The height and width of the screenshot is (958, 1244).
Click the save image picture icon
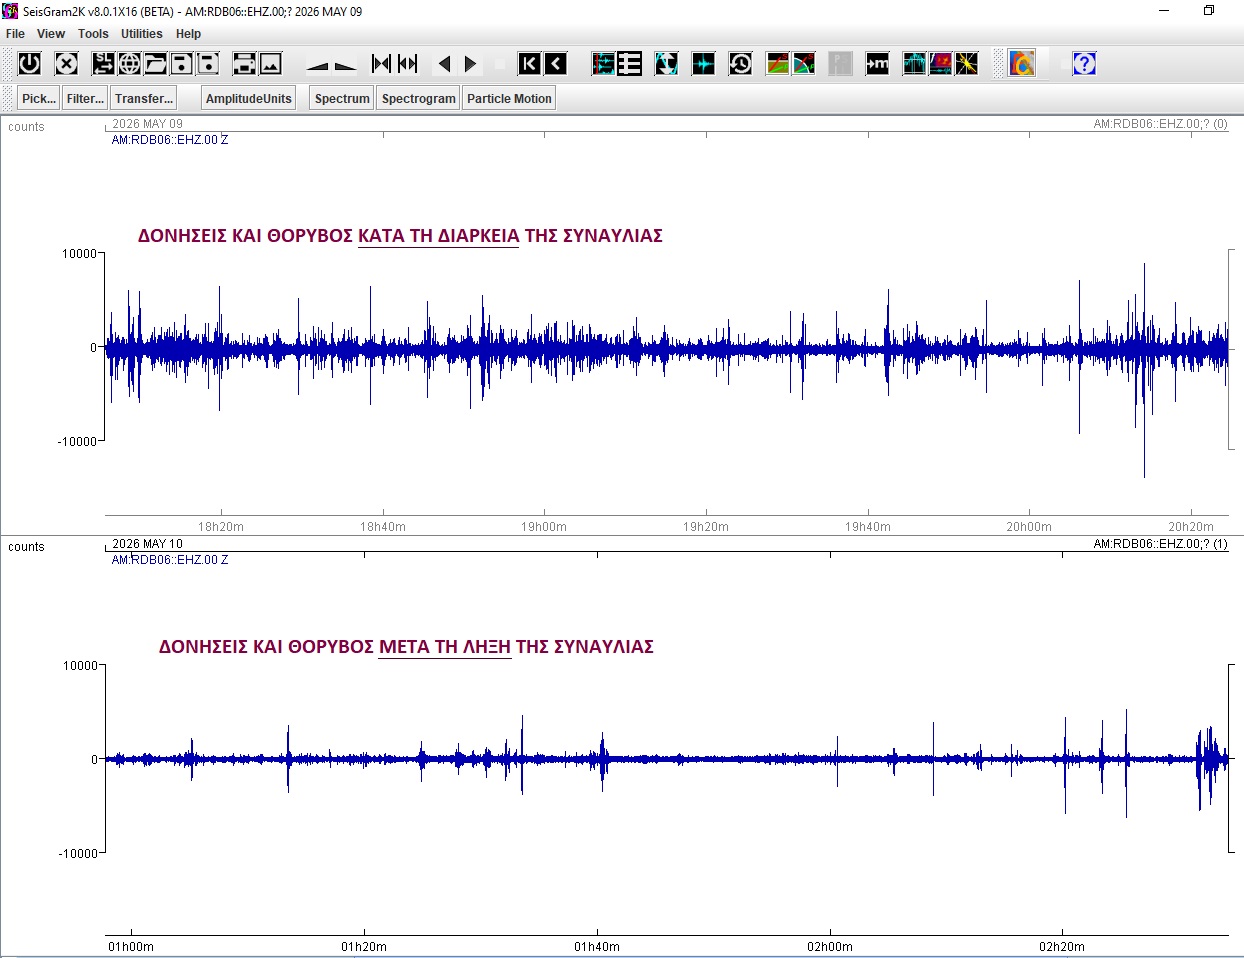[x=270, y=64]
